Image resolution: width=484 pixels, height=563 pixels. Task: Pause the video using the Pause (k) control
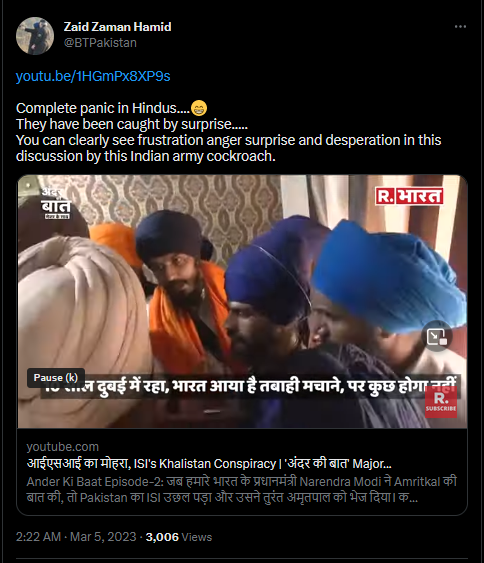click(56, 378)
